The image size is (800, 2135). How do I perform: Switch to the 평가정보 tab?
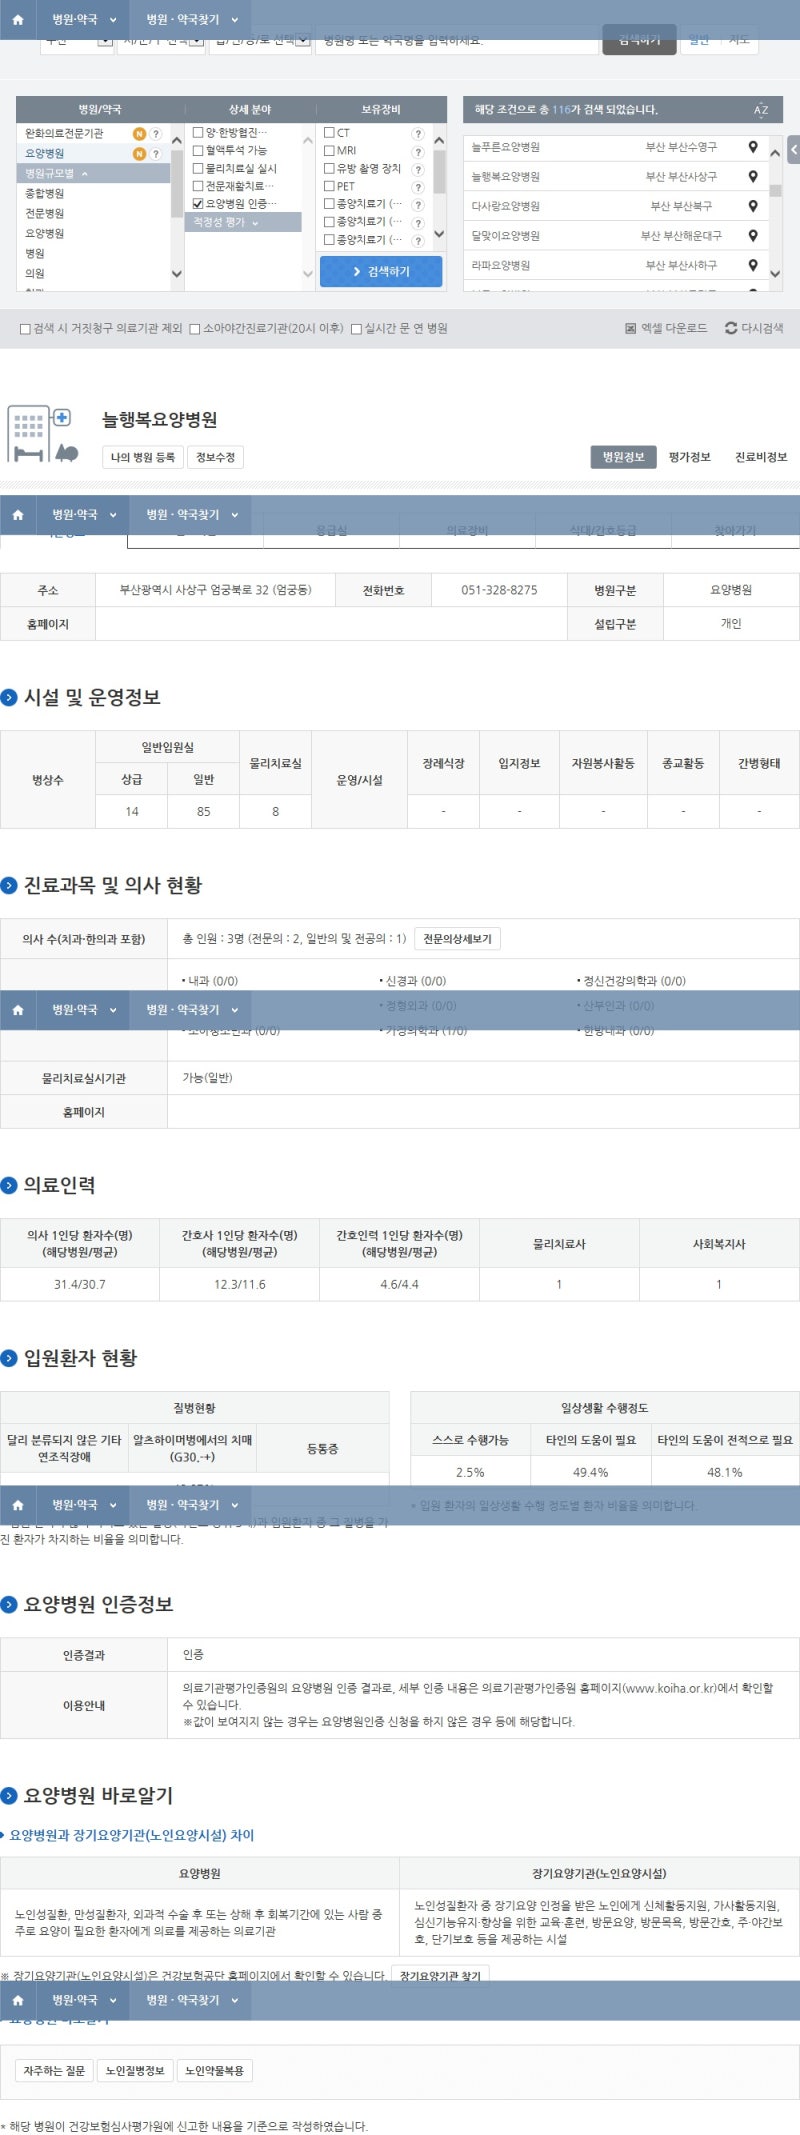[x=690, y=457]
